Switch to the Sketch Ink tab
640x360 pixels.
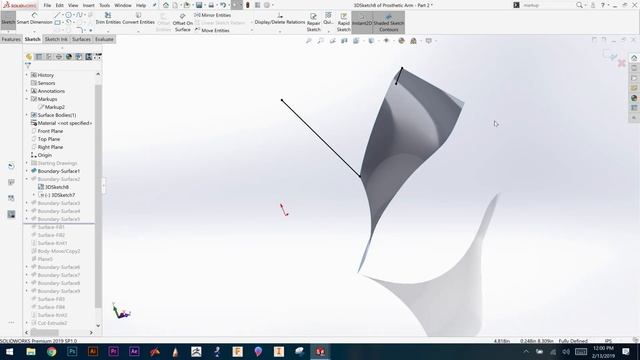56,39
